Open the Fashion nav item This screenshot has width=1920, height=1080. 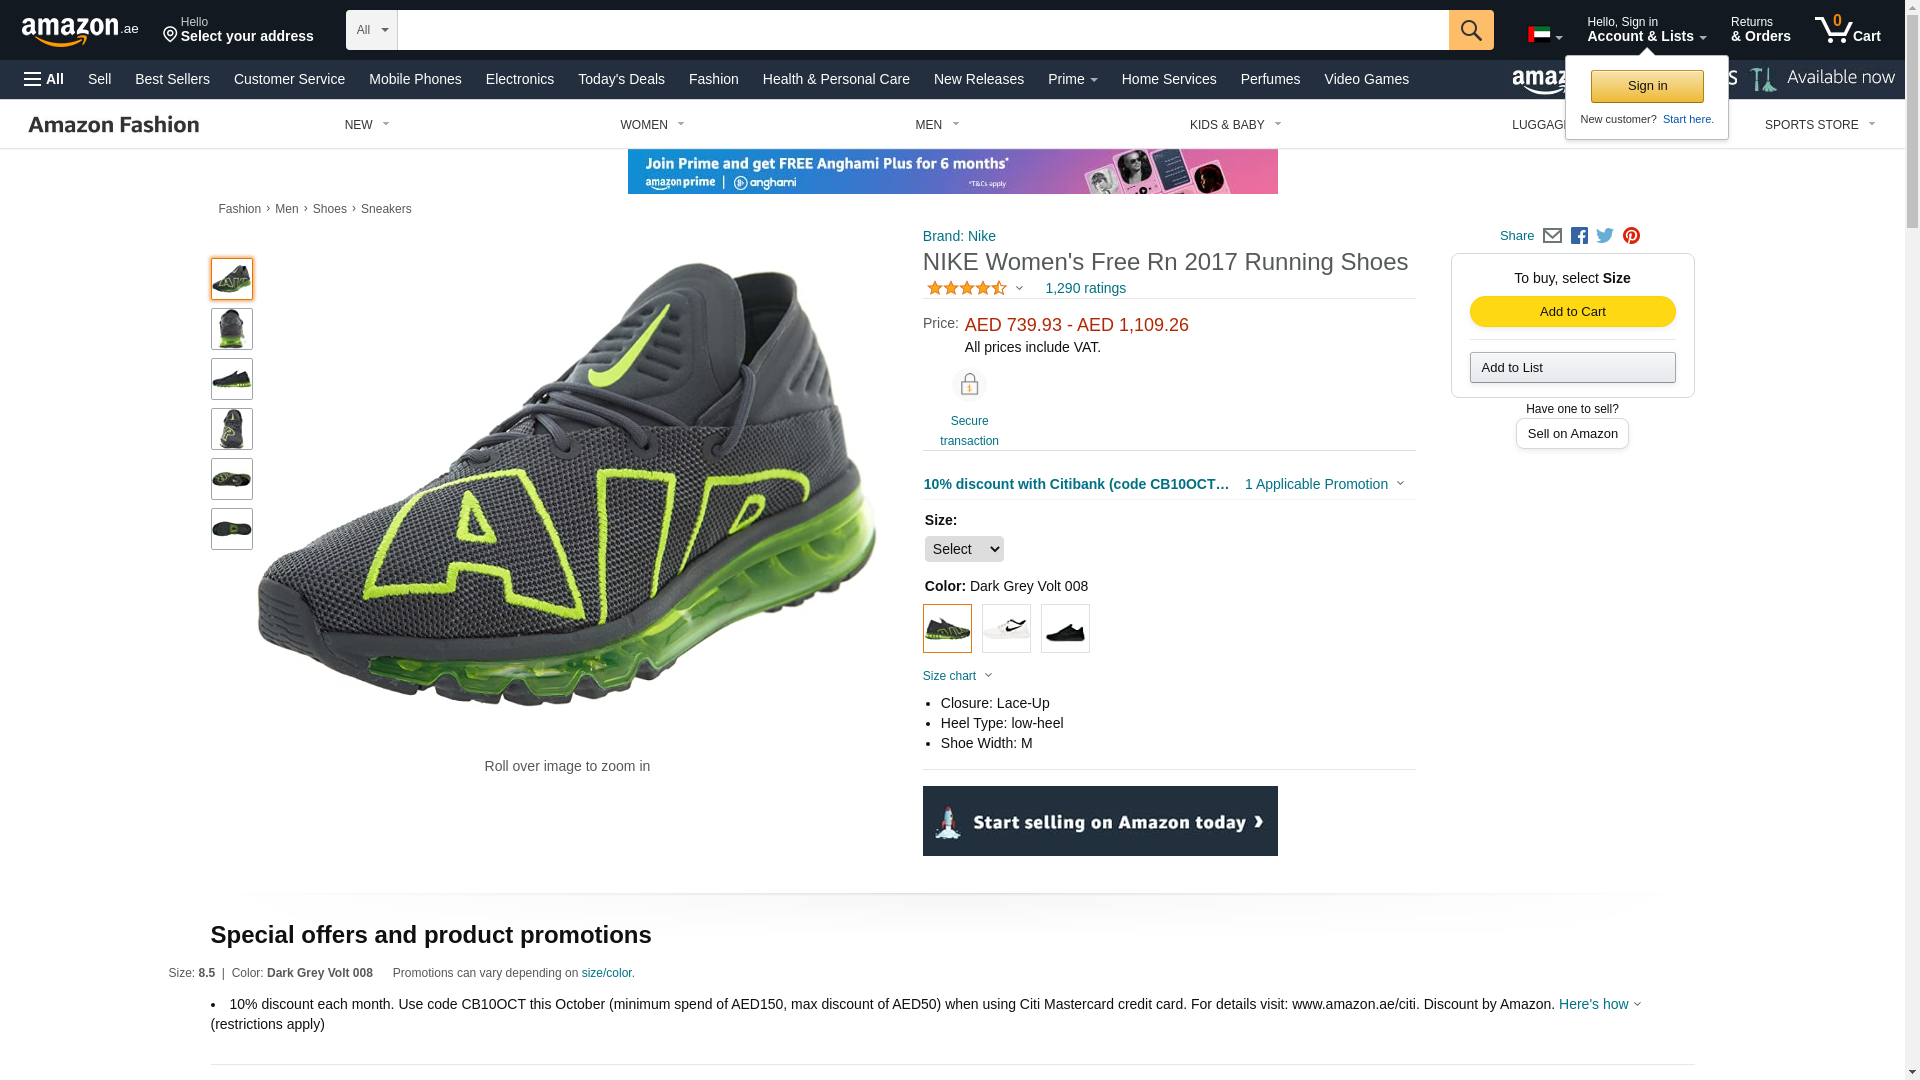[x=714, y=79]
